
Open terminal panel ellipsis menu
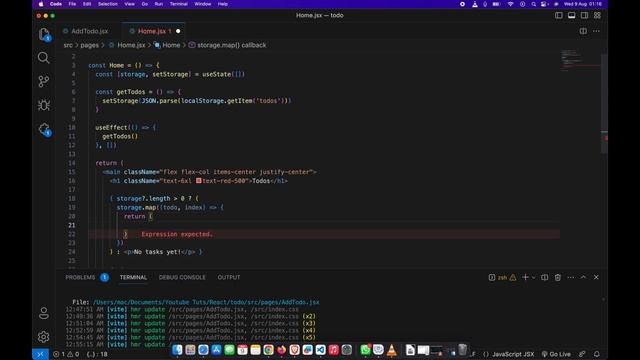tap(571, 277)
